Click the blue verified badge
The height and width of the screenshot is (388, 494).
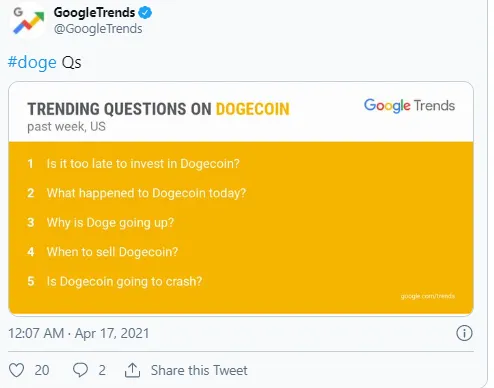click(x=145, y=13)
